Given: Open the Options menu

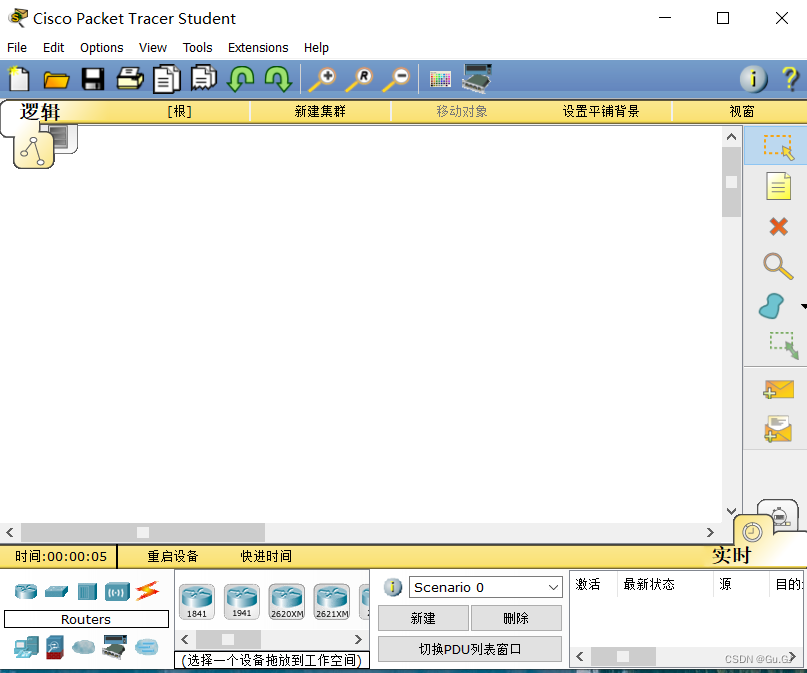Looking at the screenshot, I should [101, 48].
